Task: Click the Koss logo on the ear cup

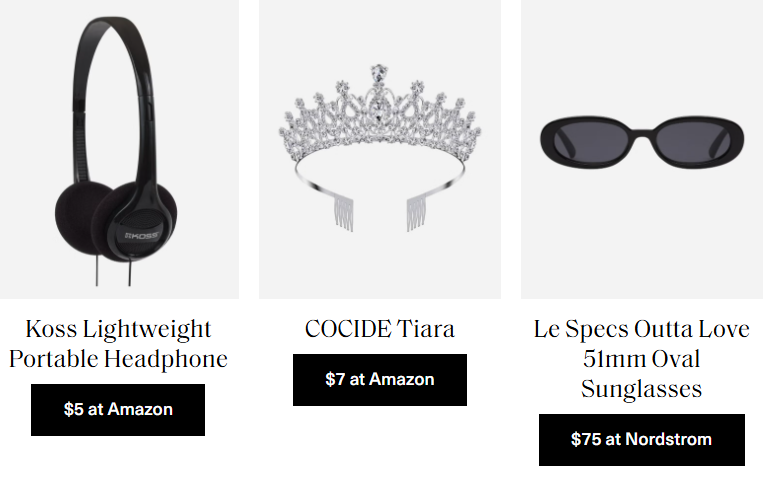Action: (x=142, y=236)
